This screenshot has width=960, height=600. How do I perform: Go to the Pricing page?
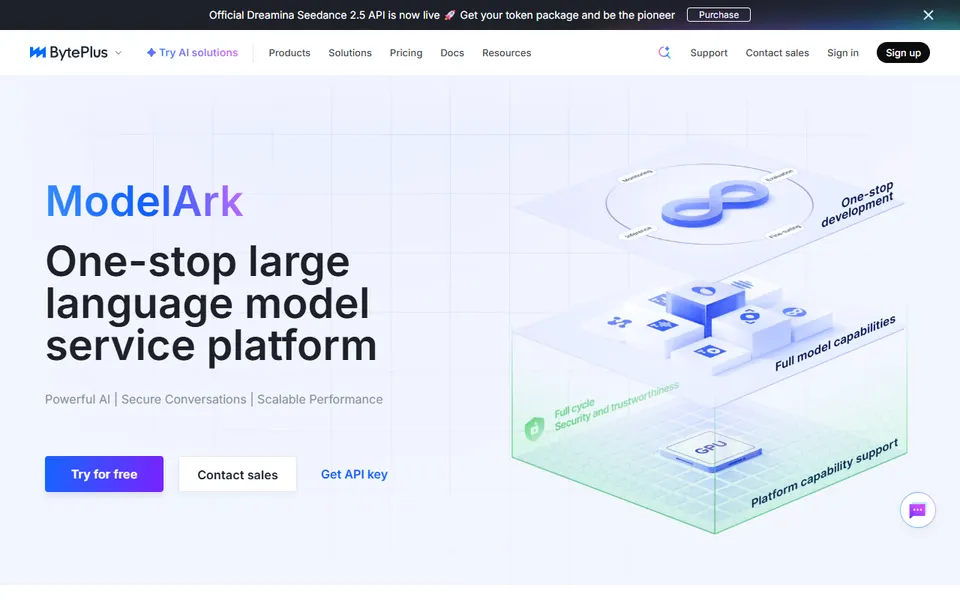pyautogui.click(x=406, y=53)
